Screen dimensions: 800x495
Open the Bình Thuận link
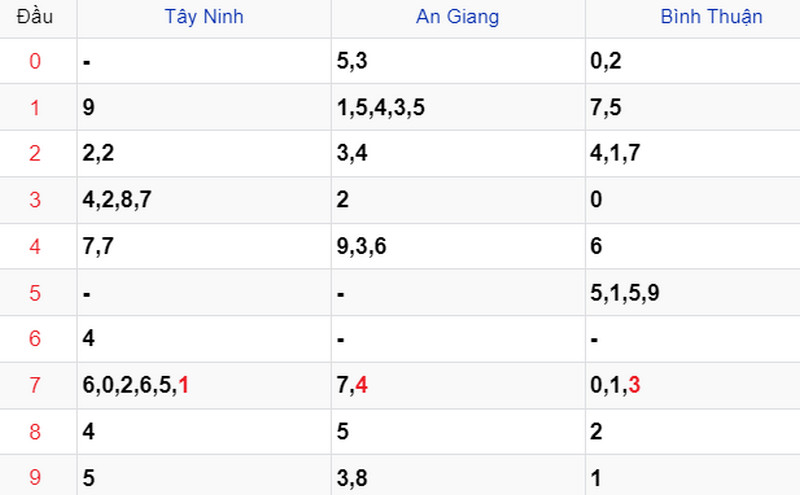(711, 17)
